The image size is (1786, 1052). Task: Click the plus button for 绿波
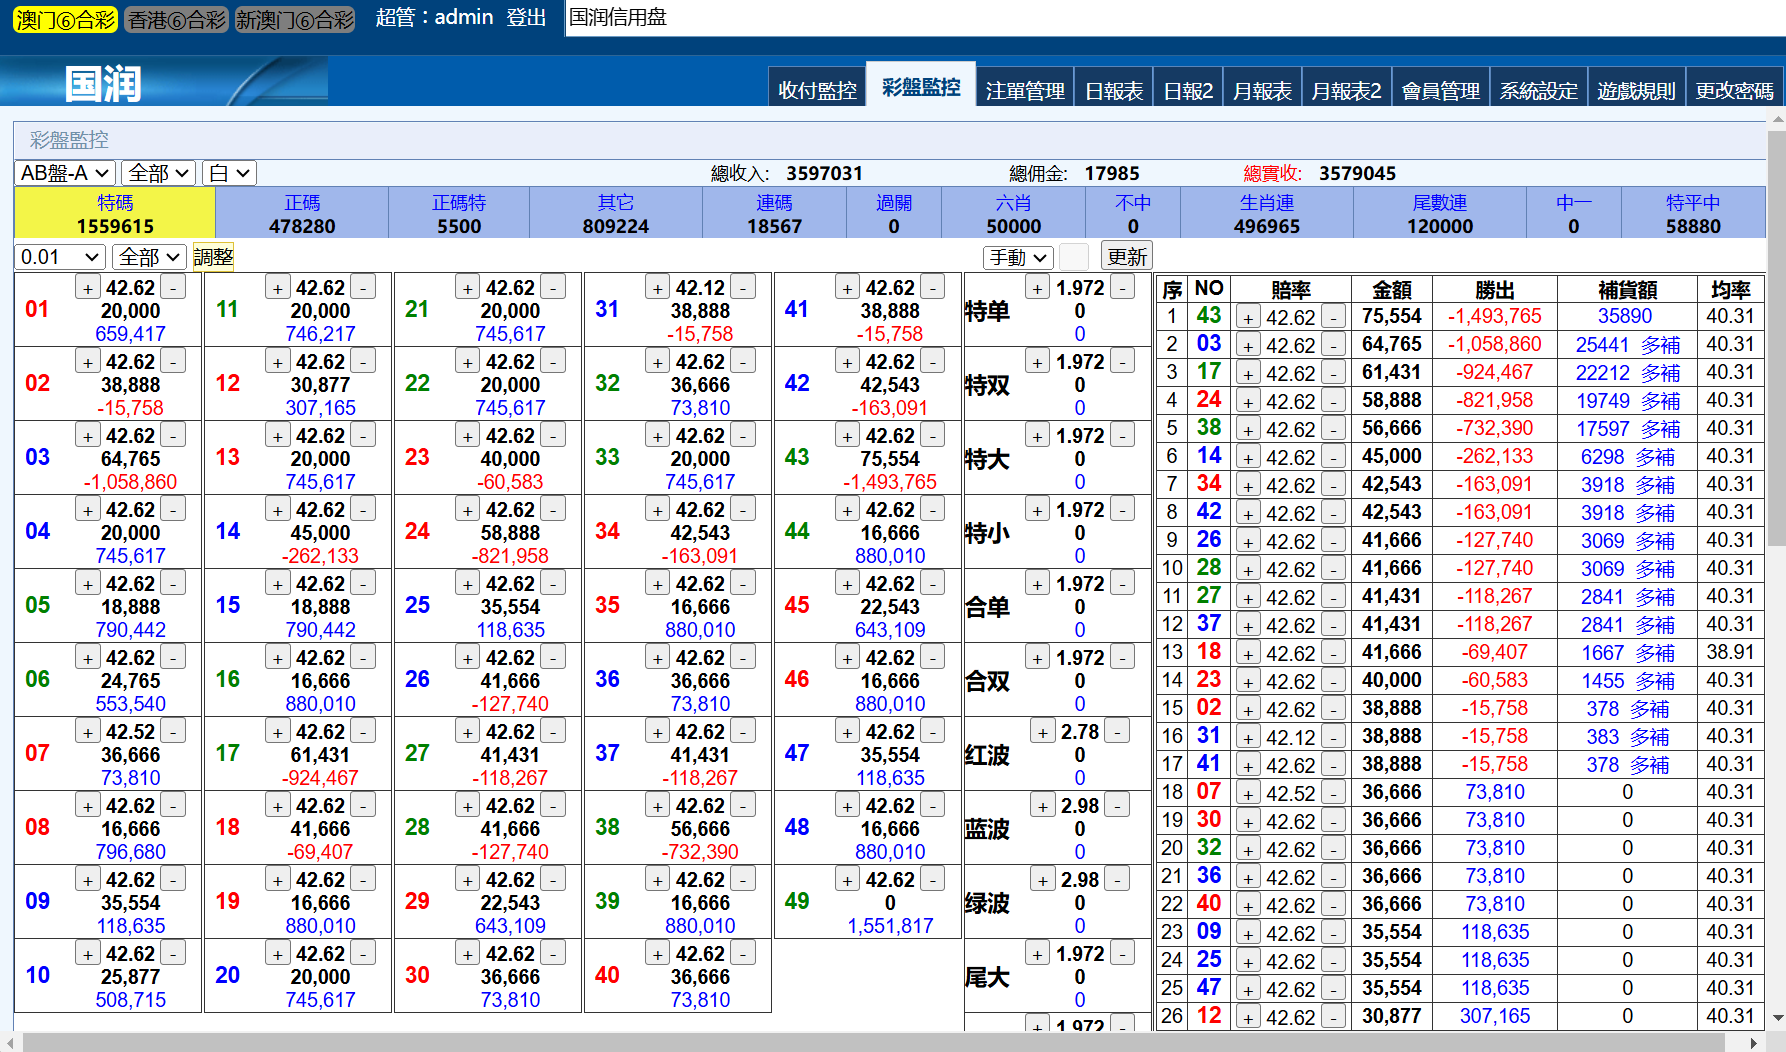[x=1043, y=880]
